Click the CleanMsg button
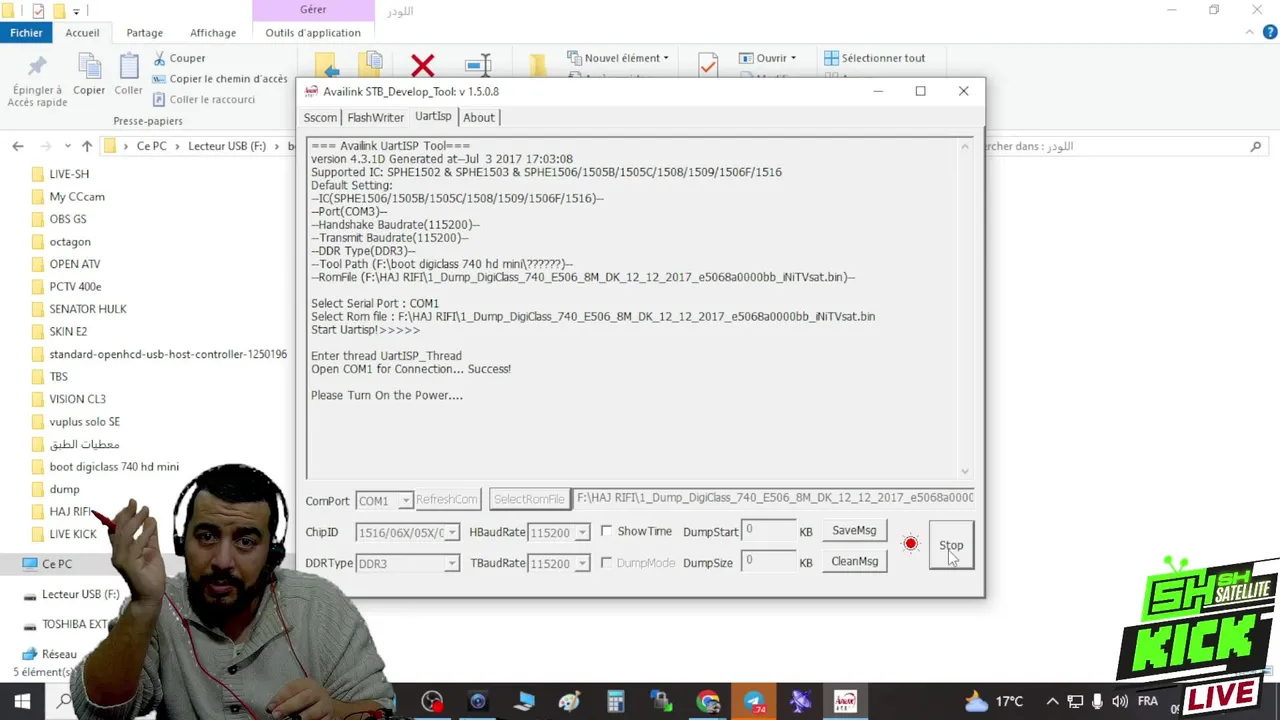This screenshot has width=1280, height=720. click(854, 561)
